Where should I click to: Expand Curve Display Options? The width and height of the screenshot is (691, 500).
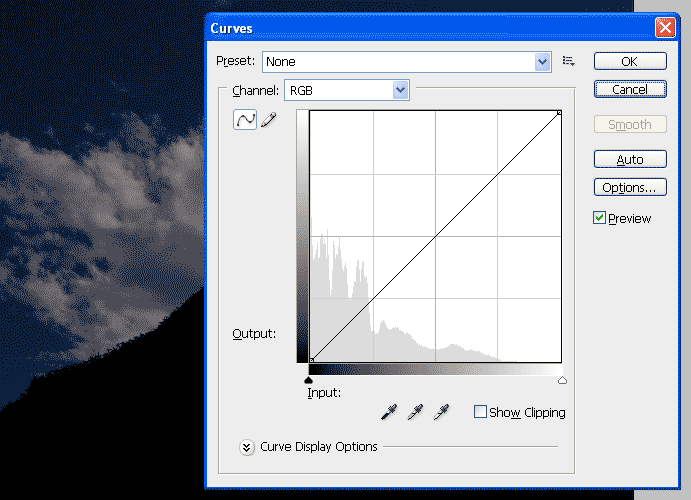(247, 447)
